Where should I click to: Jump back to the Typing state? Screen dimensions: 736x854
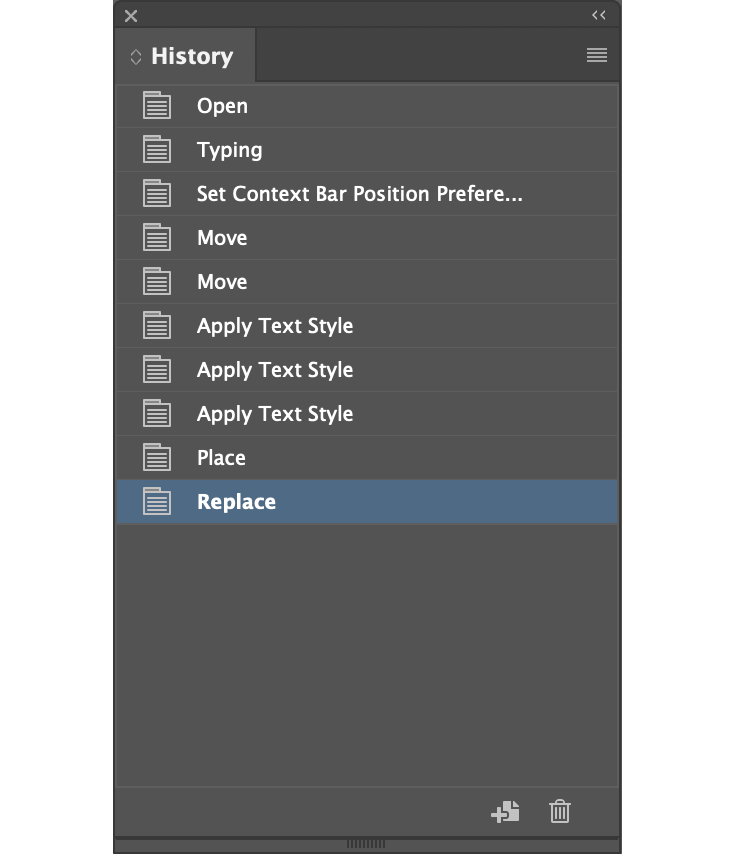tap(229, 150)
